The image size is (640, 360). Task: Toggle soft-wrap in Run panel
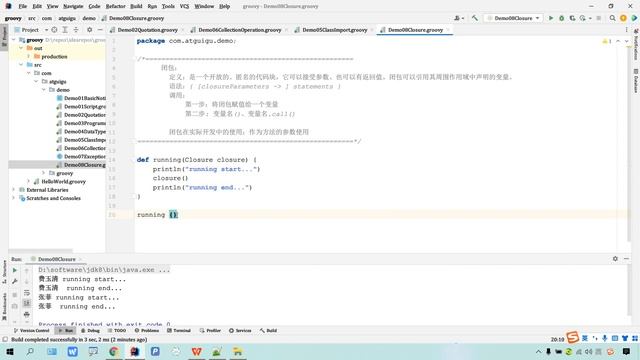(27, 293)
